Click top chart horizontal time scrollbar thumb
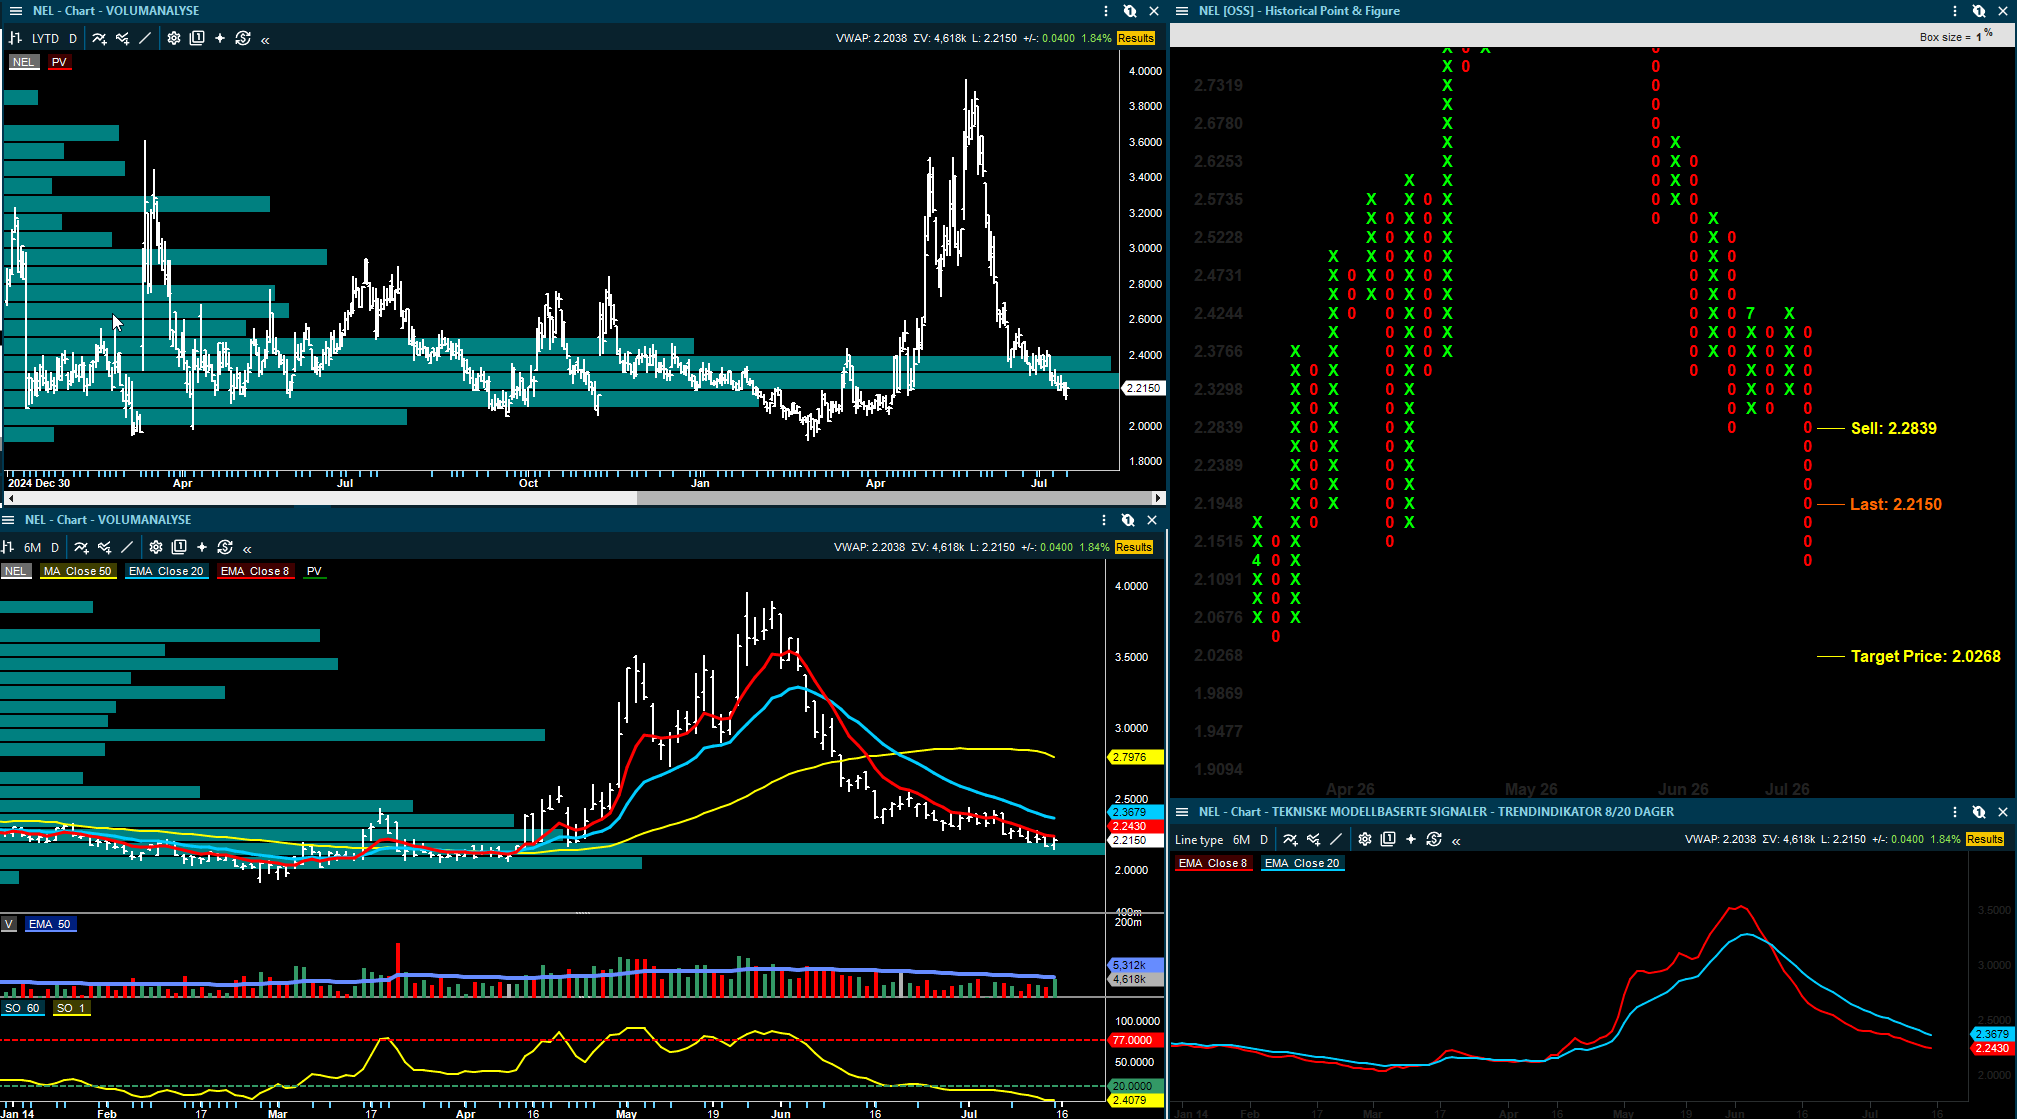 tap(894, 498)
